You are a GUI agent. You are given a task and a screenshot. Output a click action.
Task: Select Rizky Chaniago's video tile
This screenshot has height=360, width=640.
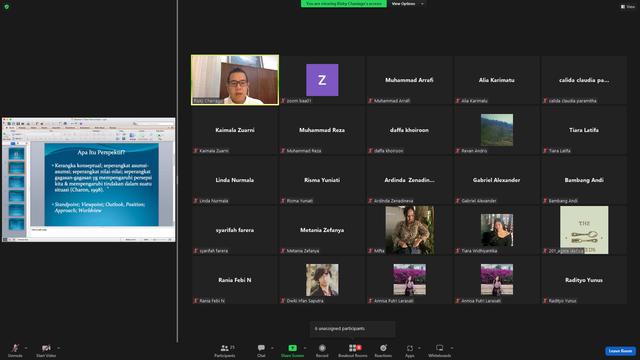click(x=235, y=80)
